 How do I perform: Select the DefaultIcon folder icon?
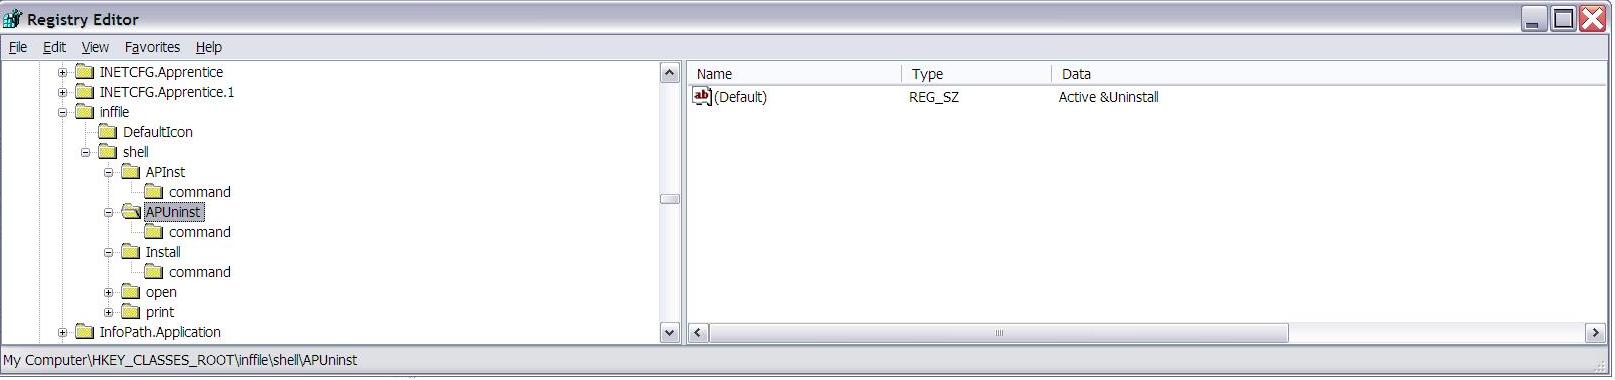pyautogui.click(x=108, y=132)
